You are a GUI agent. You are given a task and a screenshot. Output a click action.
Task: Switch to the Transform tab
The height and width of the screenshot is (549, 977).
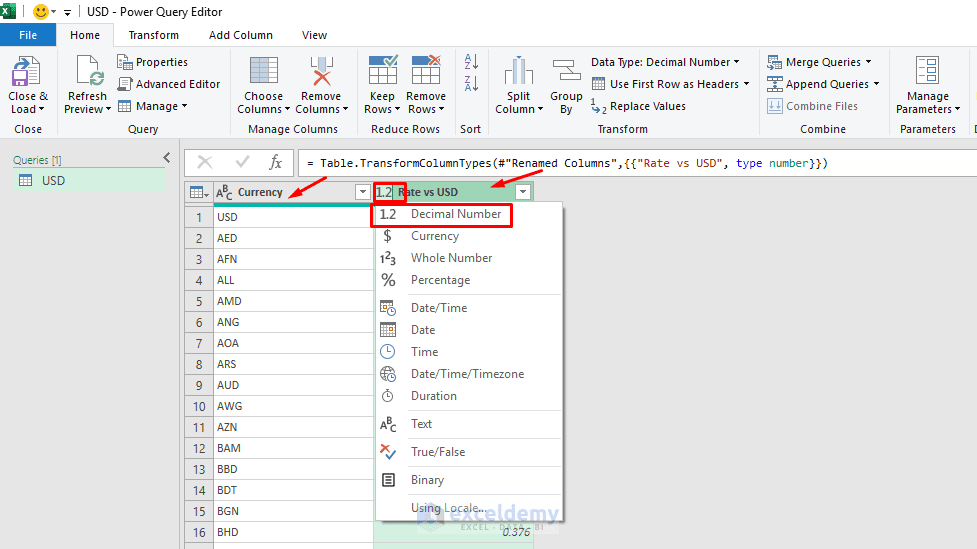(153, 35)
